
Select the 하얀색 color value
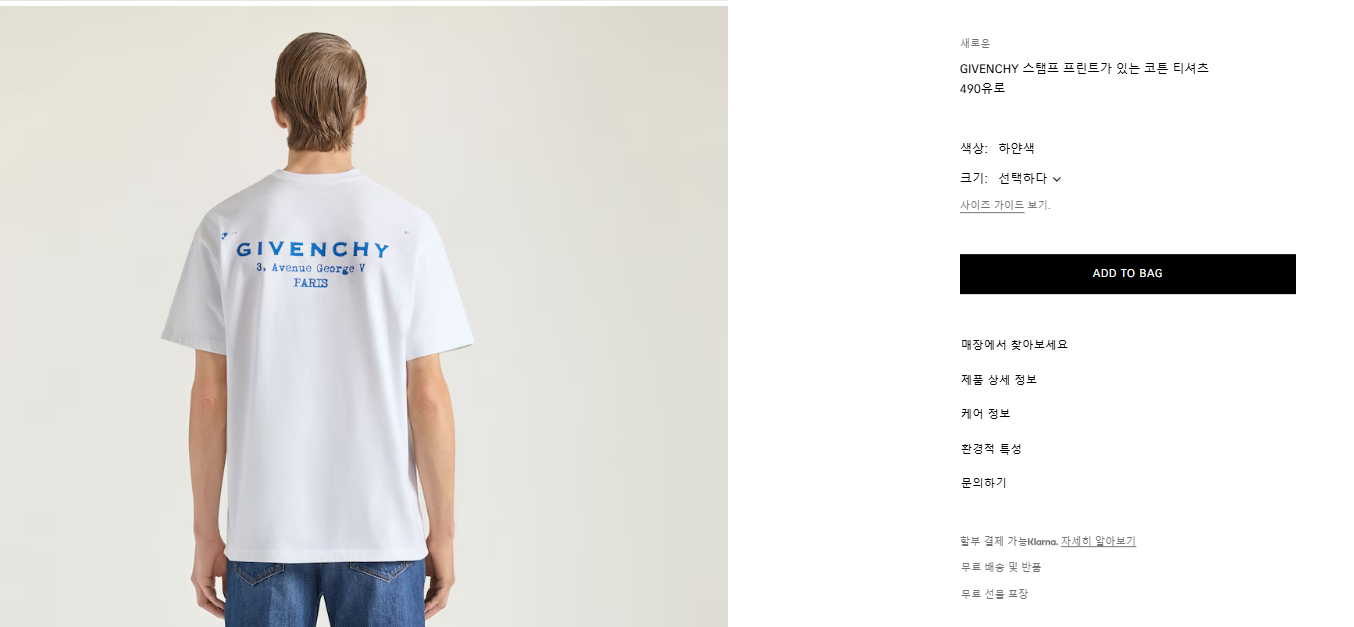[x=1016, y=148]
